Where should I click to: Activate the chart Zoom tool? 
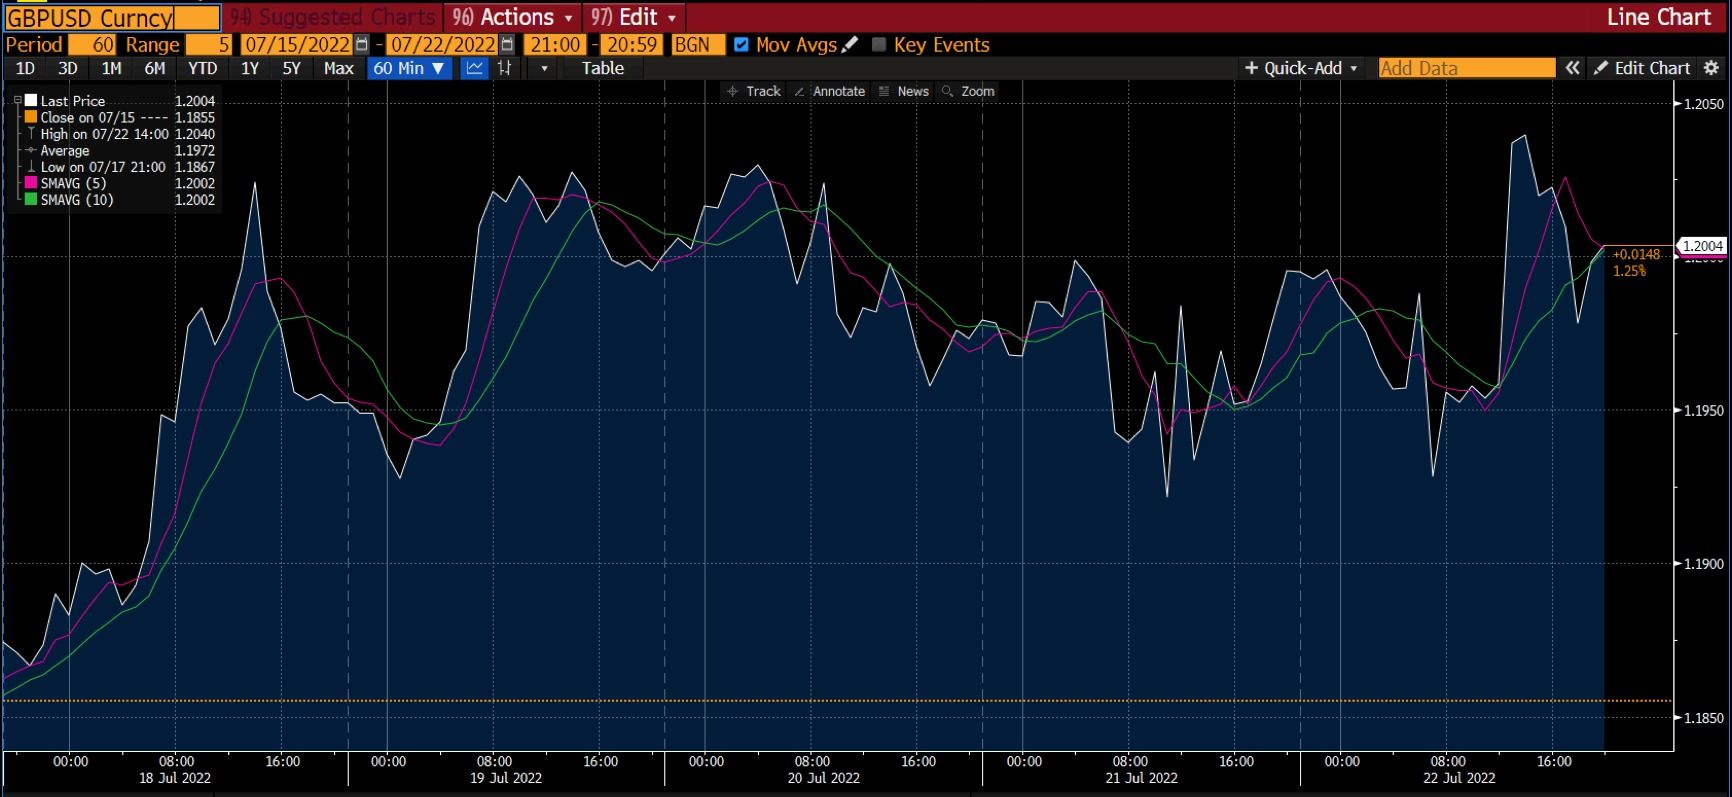click(968, 91)
